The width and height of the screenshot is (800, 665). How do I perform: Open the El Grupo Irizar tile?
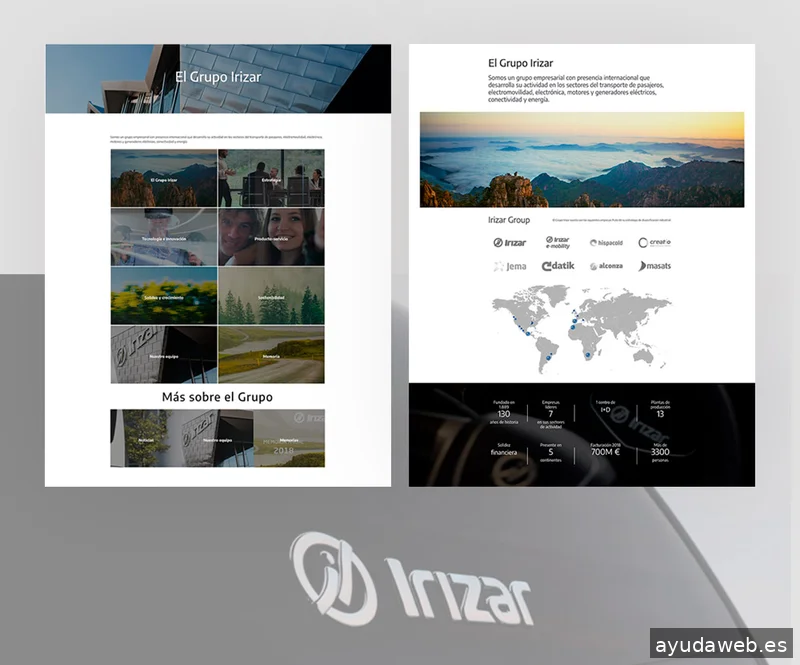(x=164, y=178)
